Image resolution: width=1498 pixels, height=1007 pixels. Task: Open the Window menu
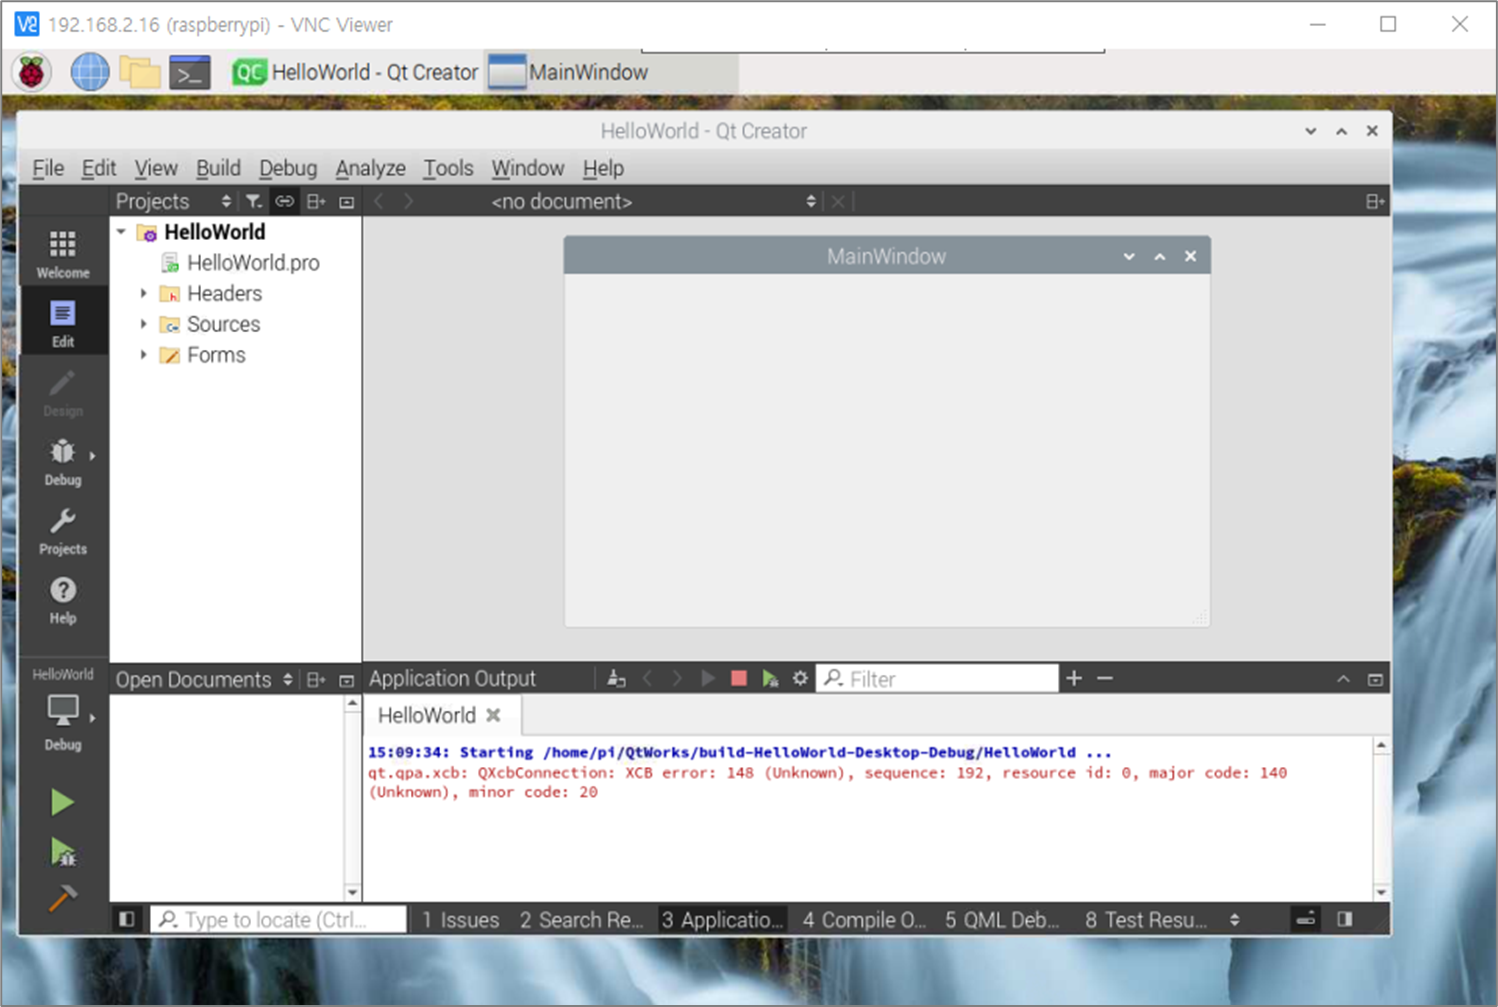point(528,168)
